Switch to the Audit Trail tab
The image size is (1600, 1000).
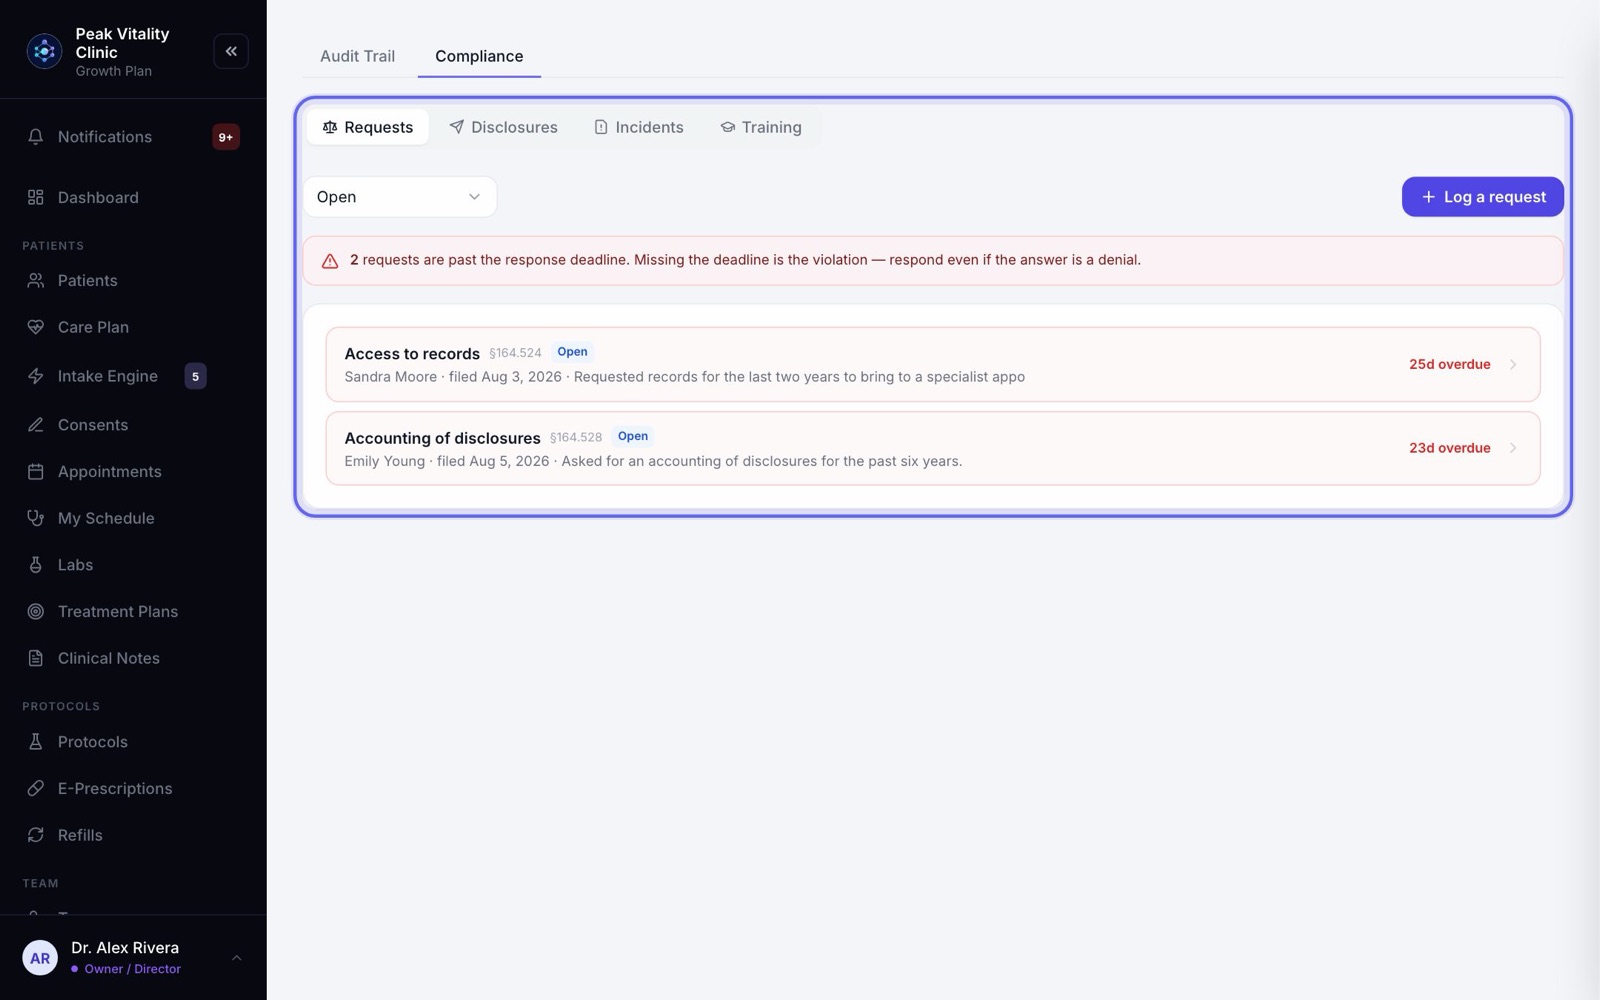tap(357, 56)
